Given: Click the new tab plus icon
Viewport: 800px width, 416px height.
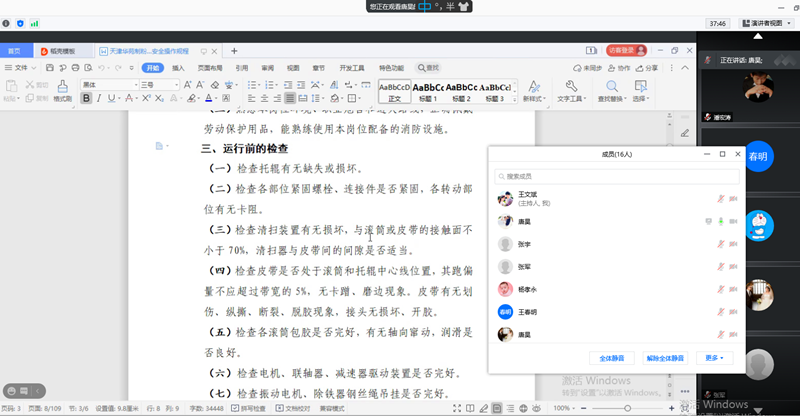Looking at the screenshot, I should pos(234,50).
